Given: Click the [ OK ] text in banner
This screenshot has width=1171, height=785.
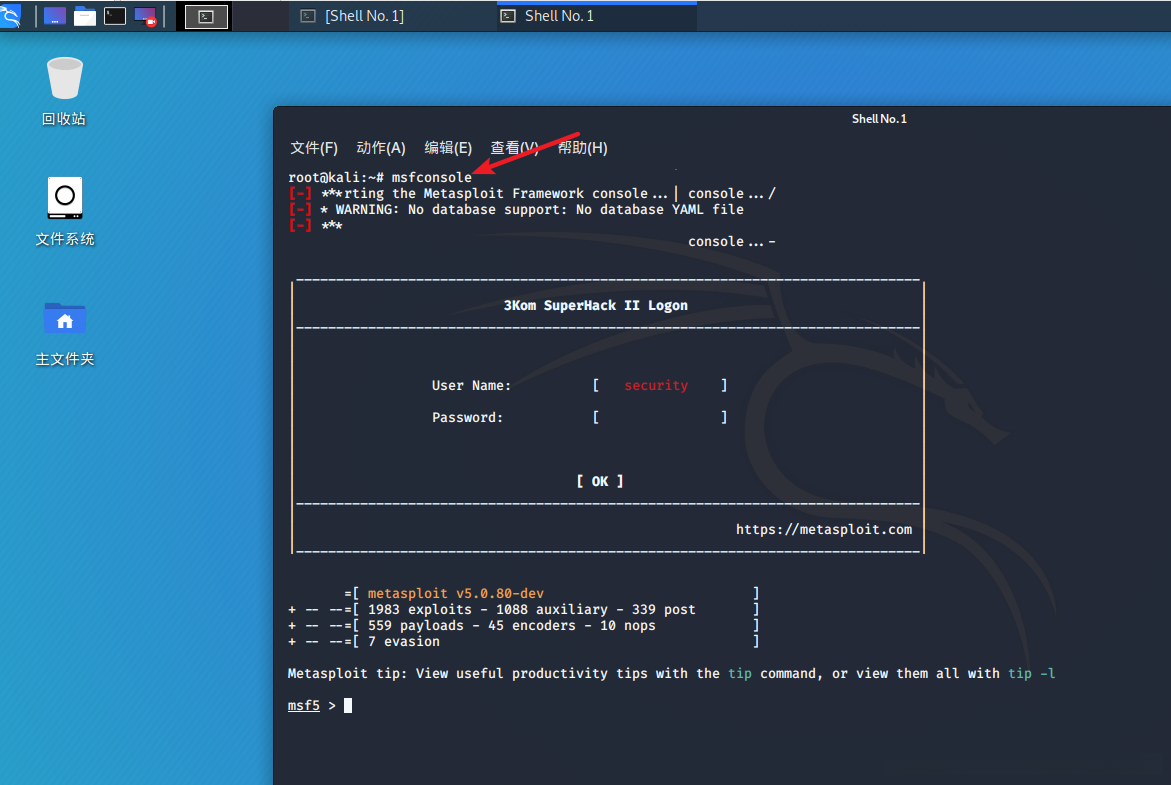Looking at the screenshot, I should 600,482.
